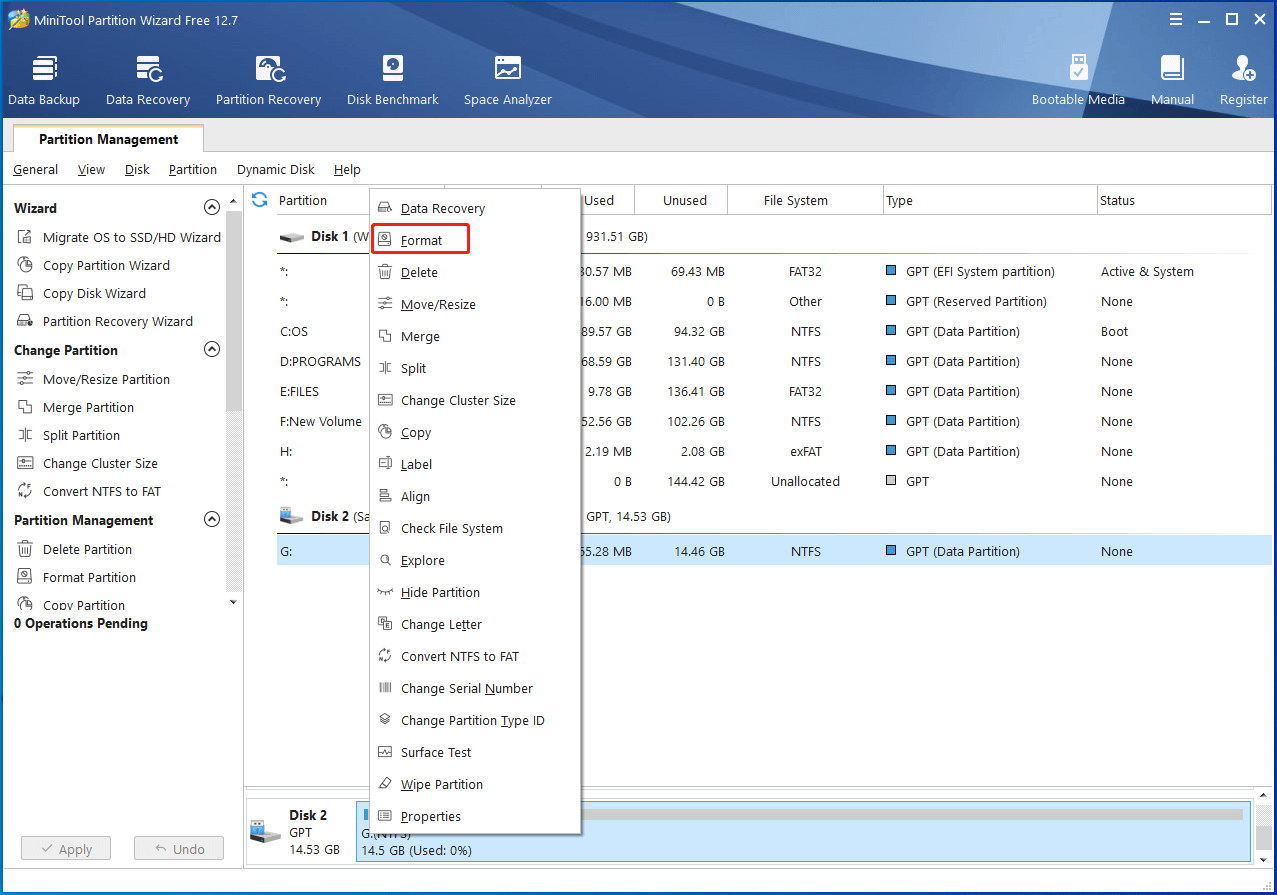This screenshot has height=895, width=1277.
Task: Choose Delete from the context menu
Action: [x=476, y=272]
